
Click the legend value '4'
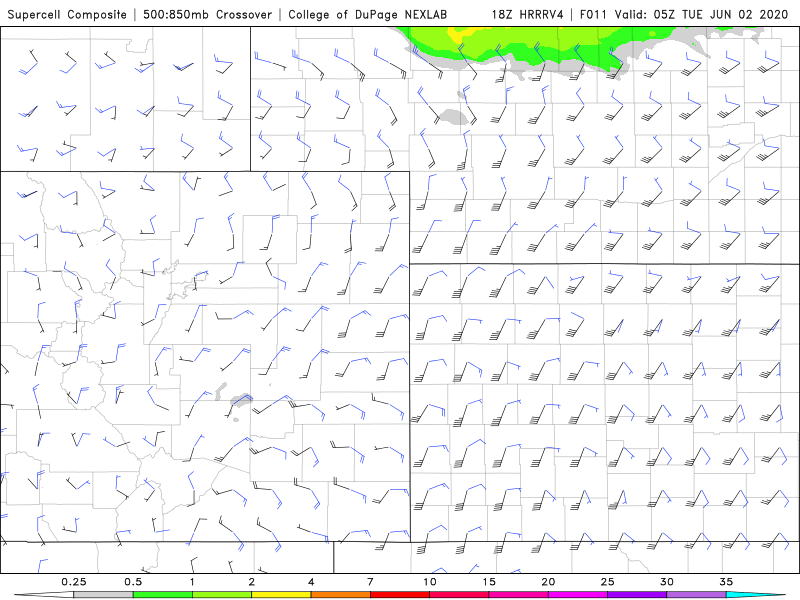[311, 582]
